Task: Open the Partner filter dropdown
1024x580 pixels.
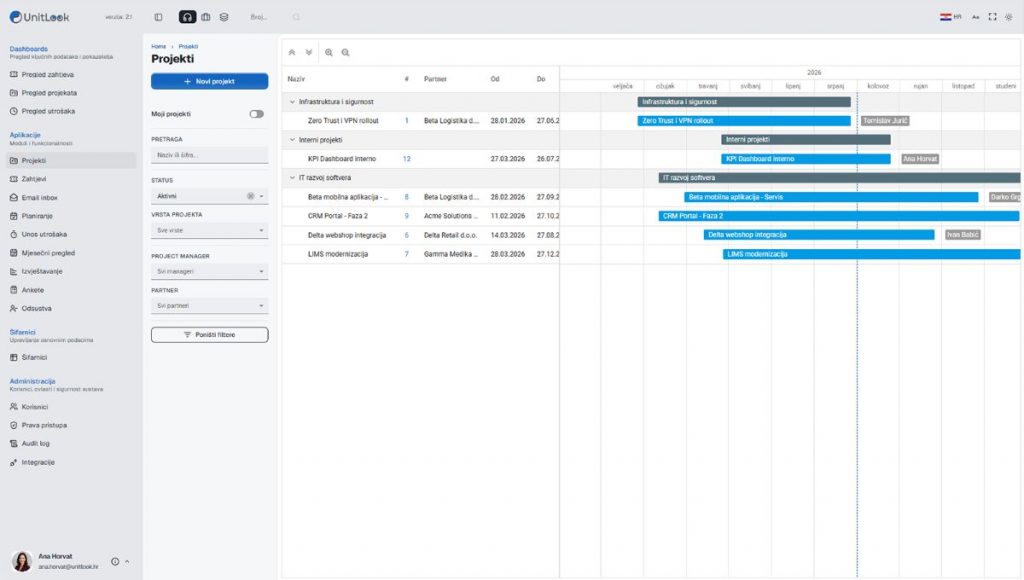Action: (210, 306)
